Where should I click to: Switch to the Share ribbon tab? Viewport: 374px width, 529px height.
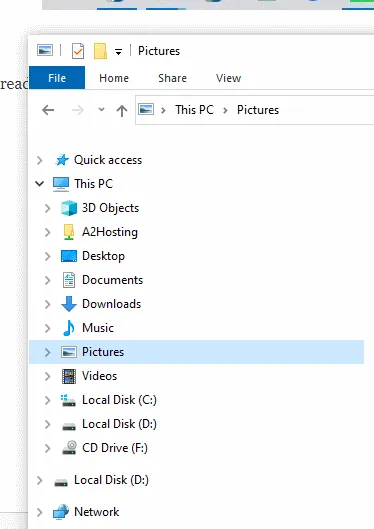tap(172, 78)
